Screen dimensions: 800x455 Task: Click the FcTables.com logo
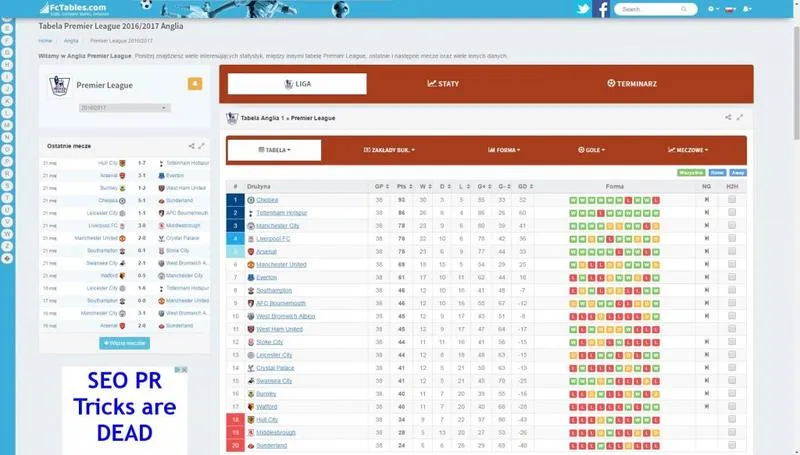[74, 9]
